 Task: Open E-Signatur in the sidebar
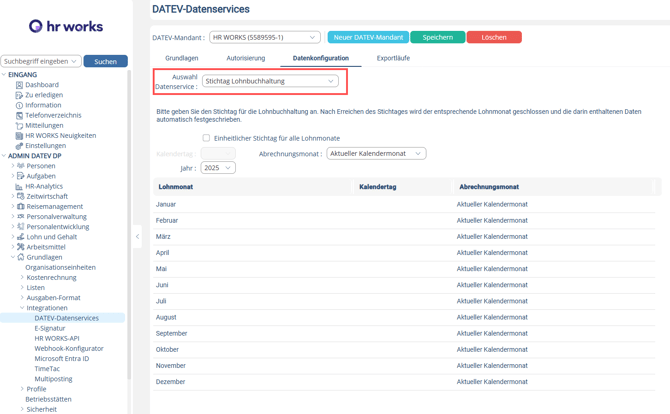pos(50,328)
